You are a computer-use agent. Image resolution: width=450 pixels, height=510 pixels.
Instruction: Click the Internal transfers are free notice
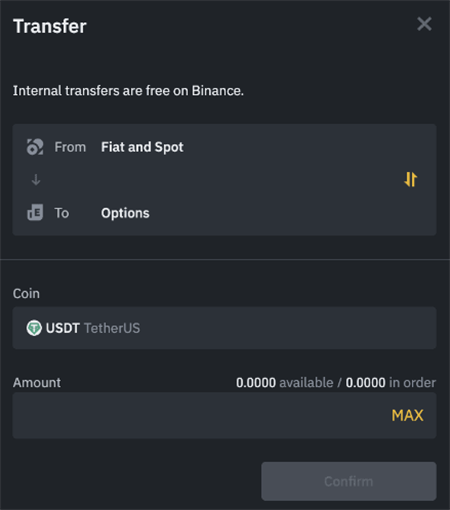pyautogui.click(x=128, y=91)
